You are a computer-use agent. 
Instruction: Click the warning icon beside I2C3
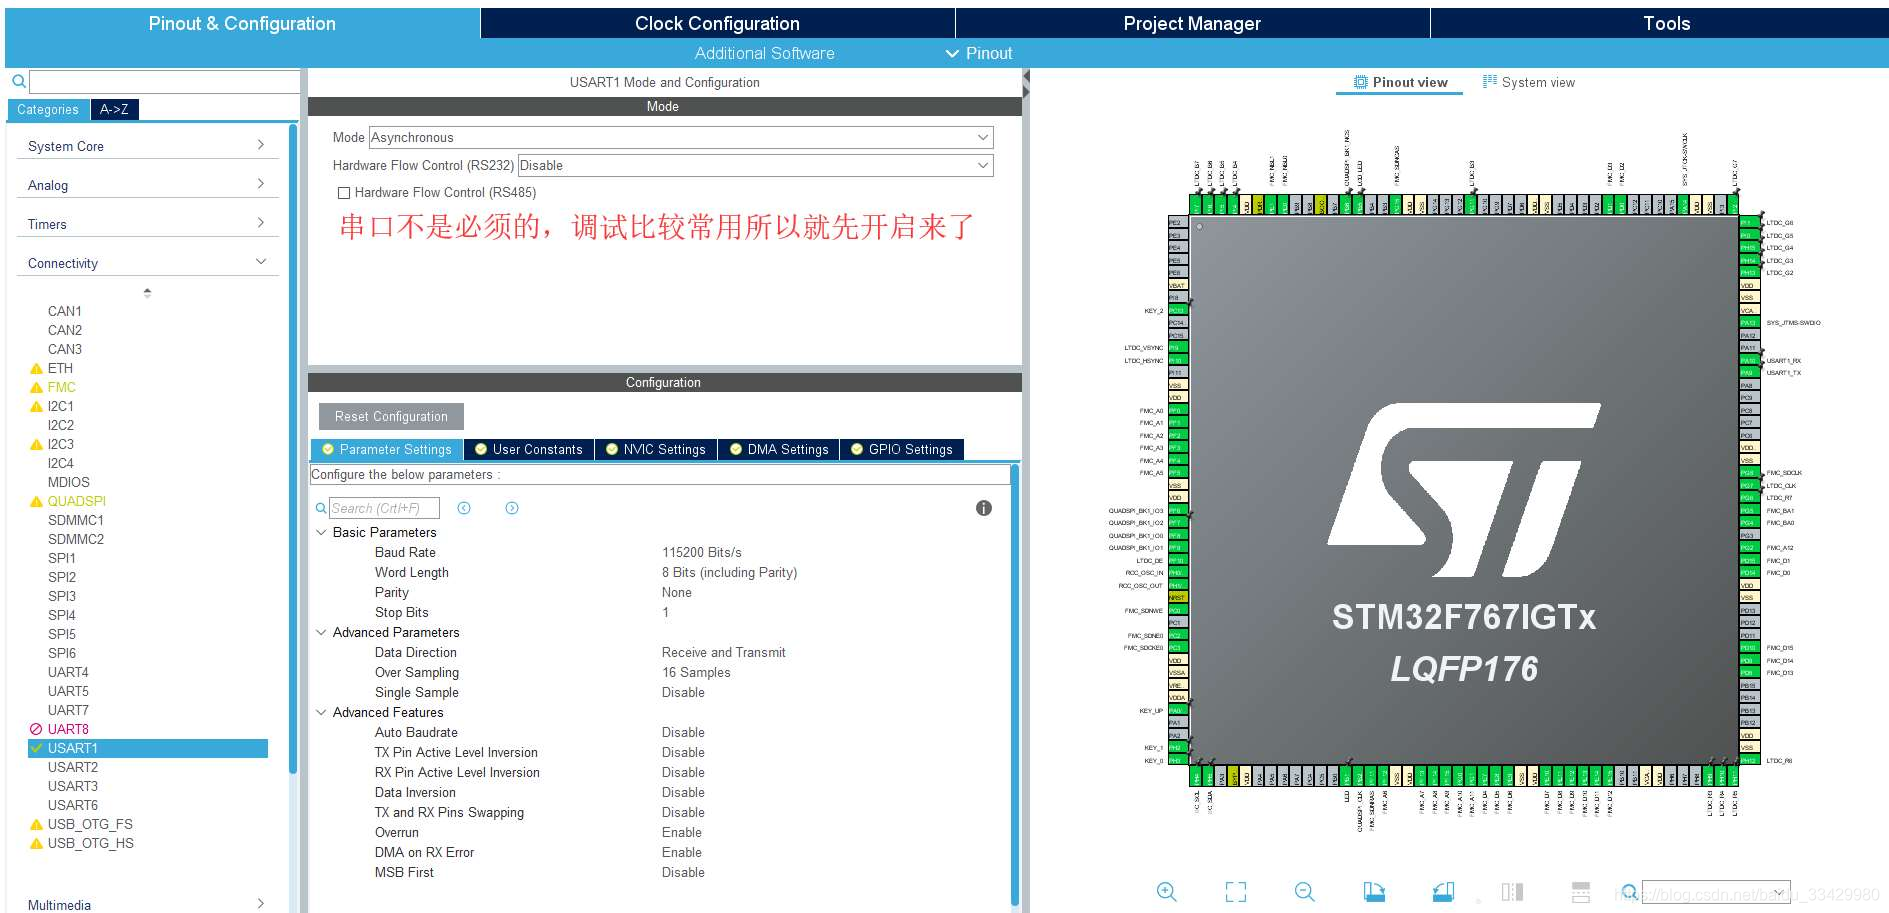(x=37, y=445)
